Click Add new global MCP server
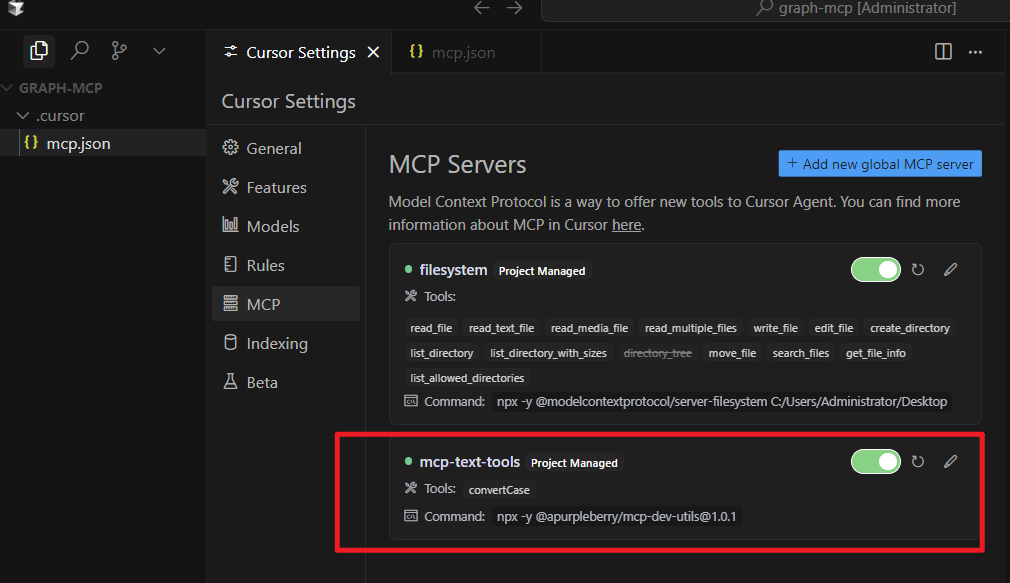This screenshot has height=583, width=1010. point(880,164)
